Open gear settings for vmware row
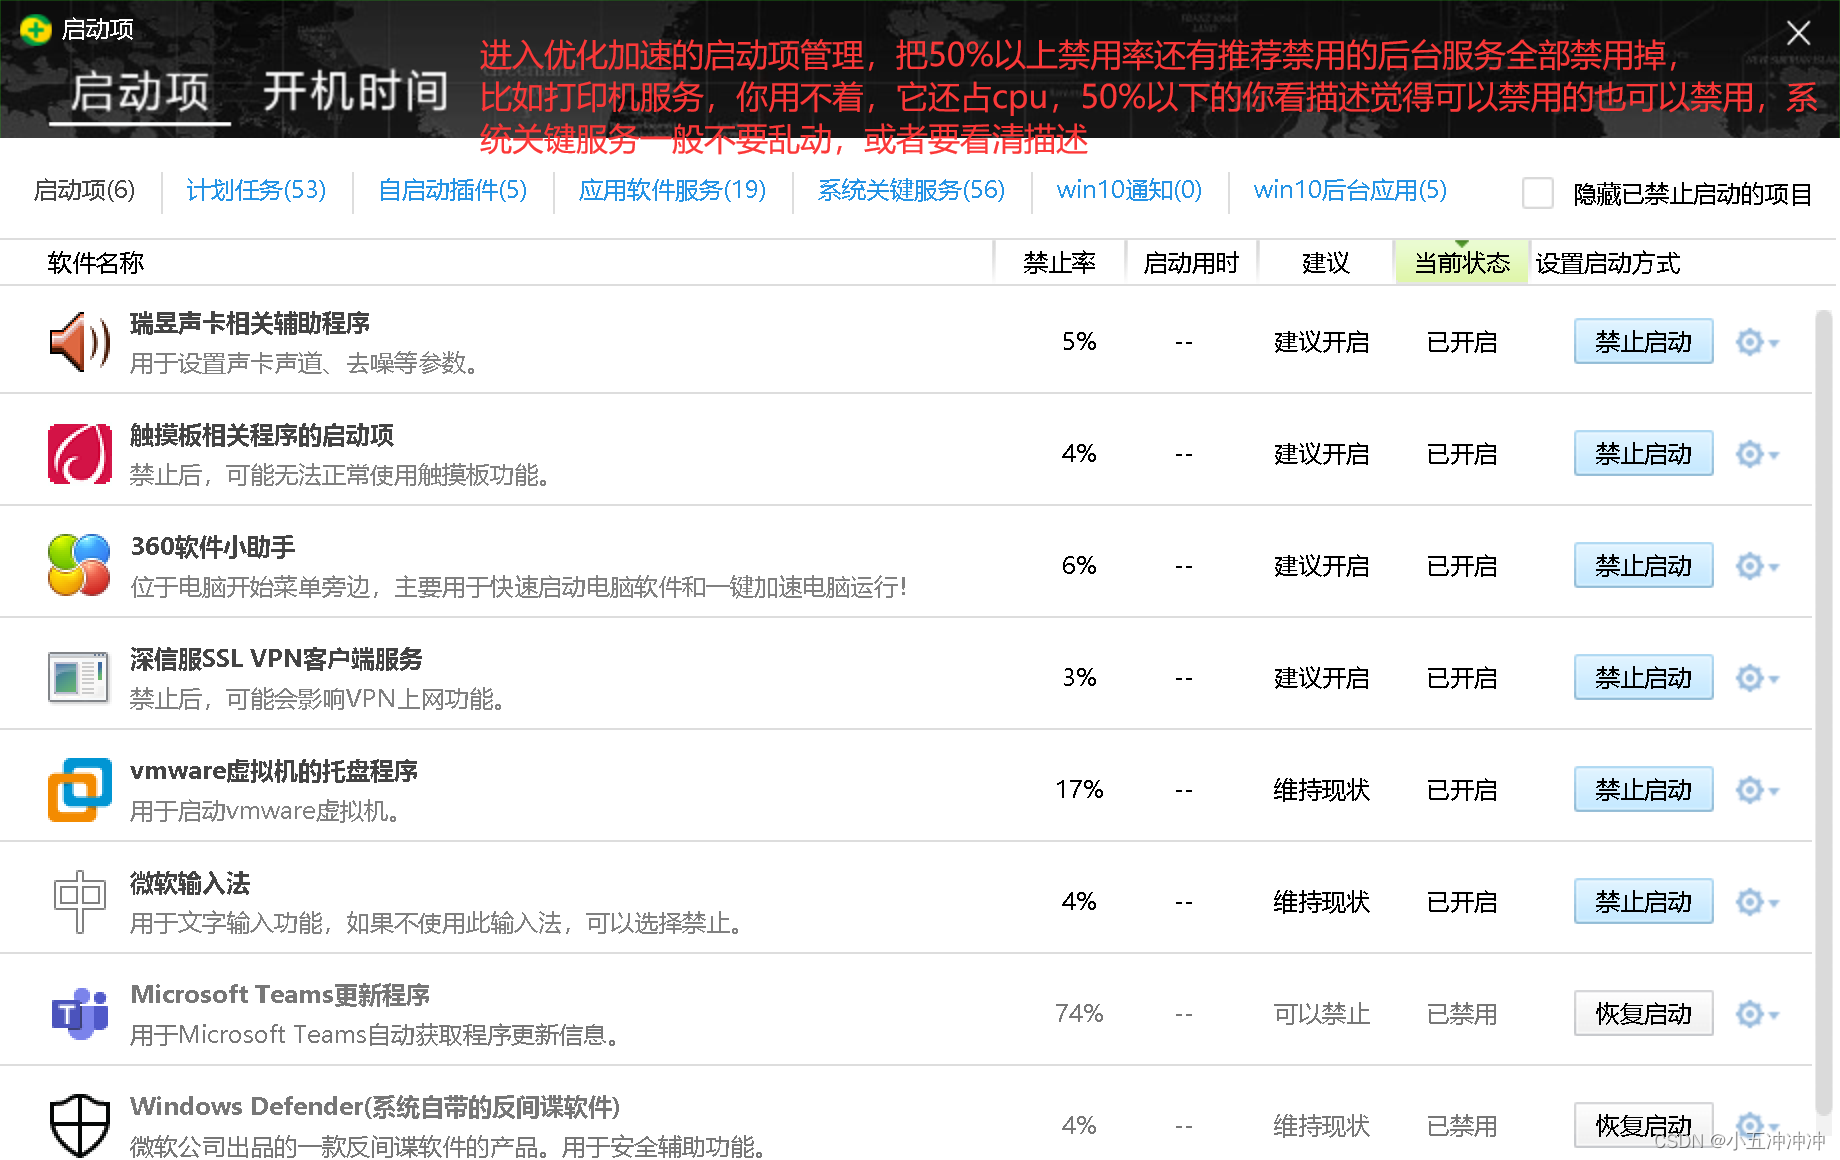The height and width of the screenshot is (1160, 1840). tap(1757, 790)
